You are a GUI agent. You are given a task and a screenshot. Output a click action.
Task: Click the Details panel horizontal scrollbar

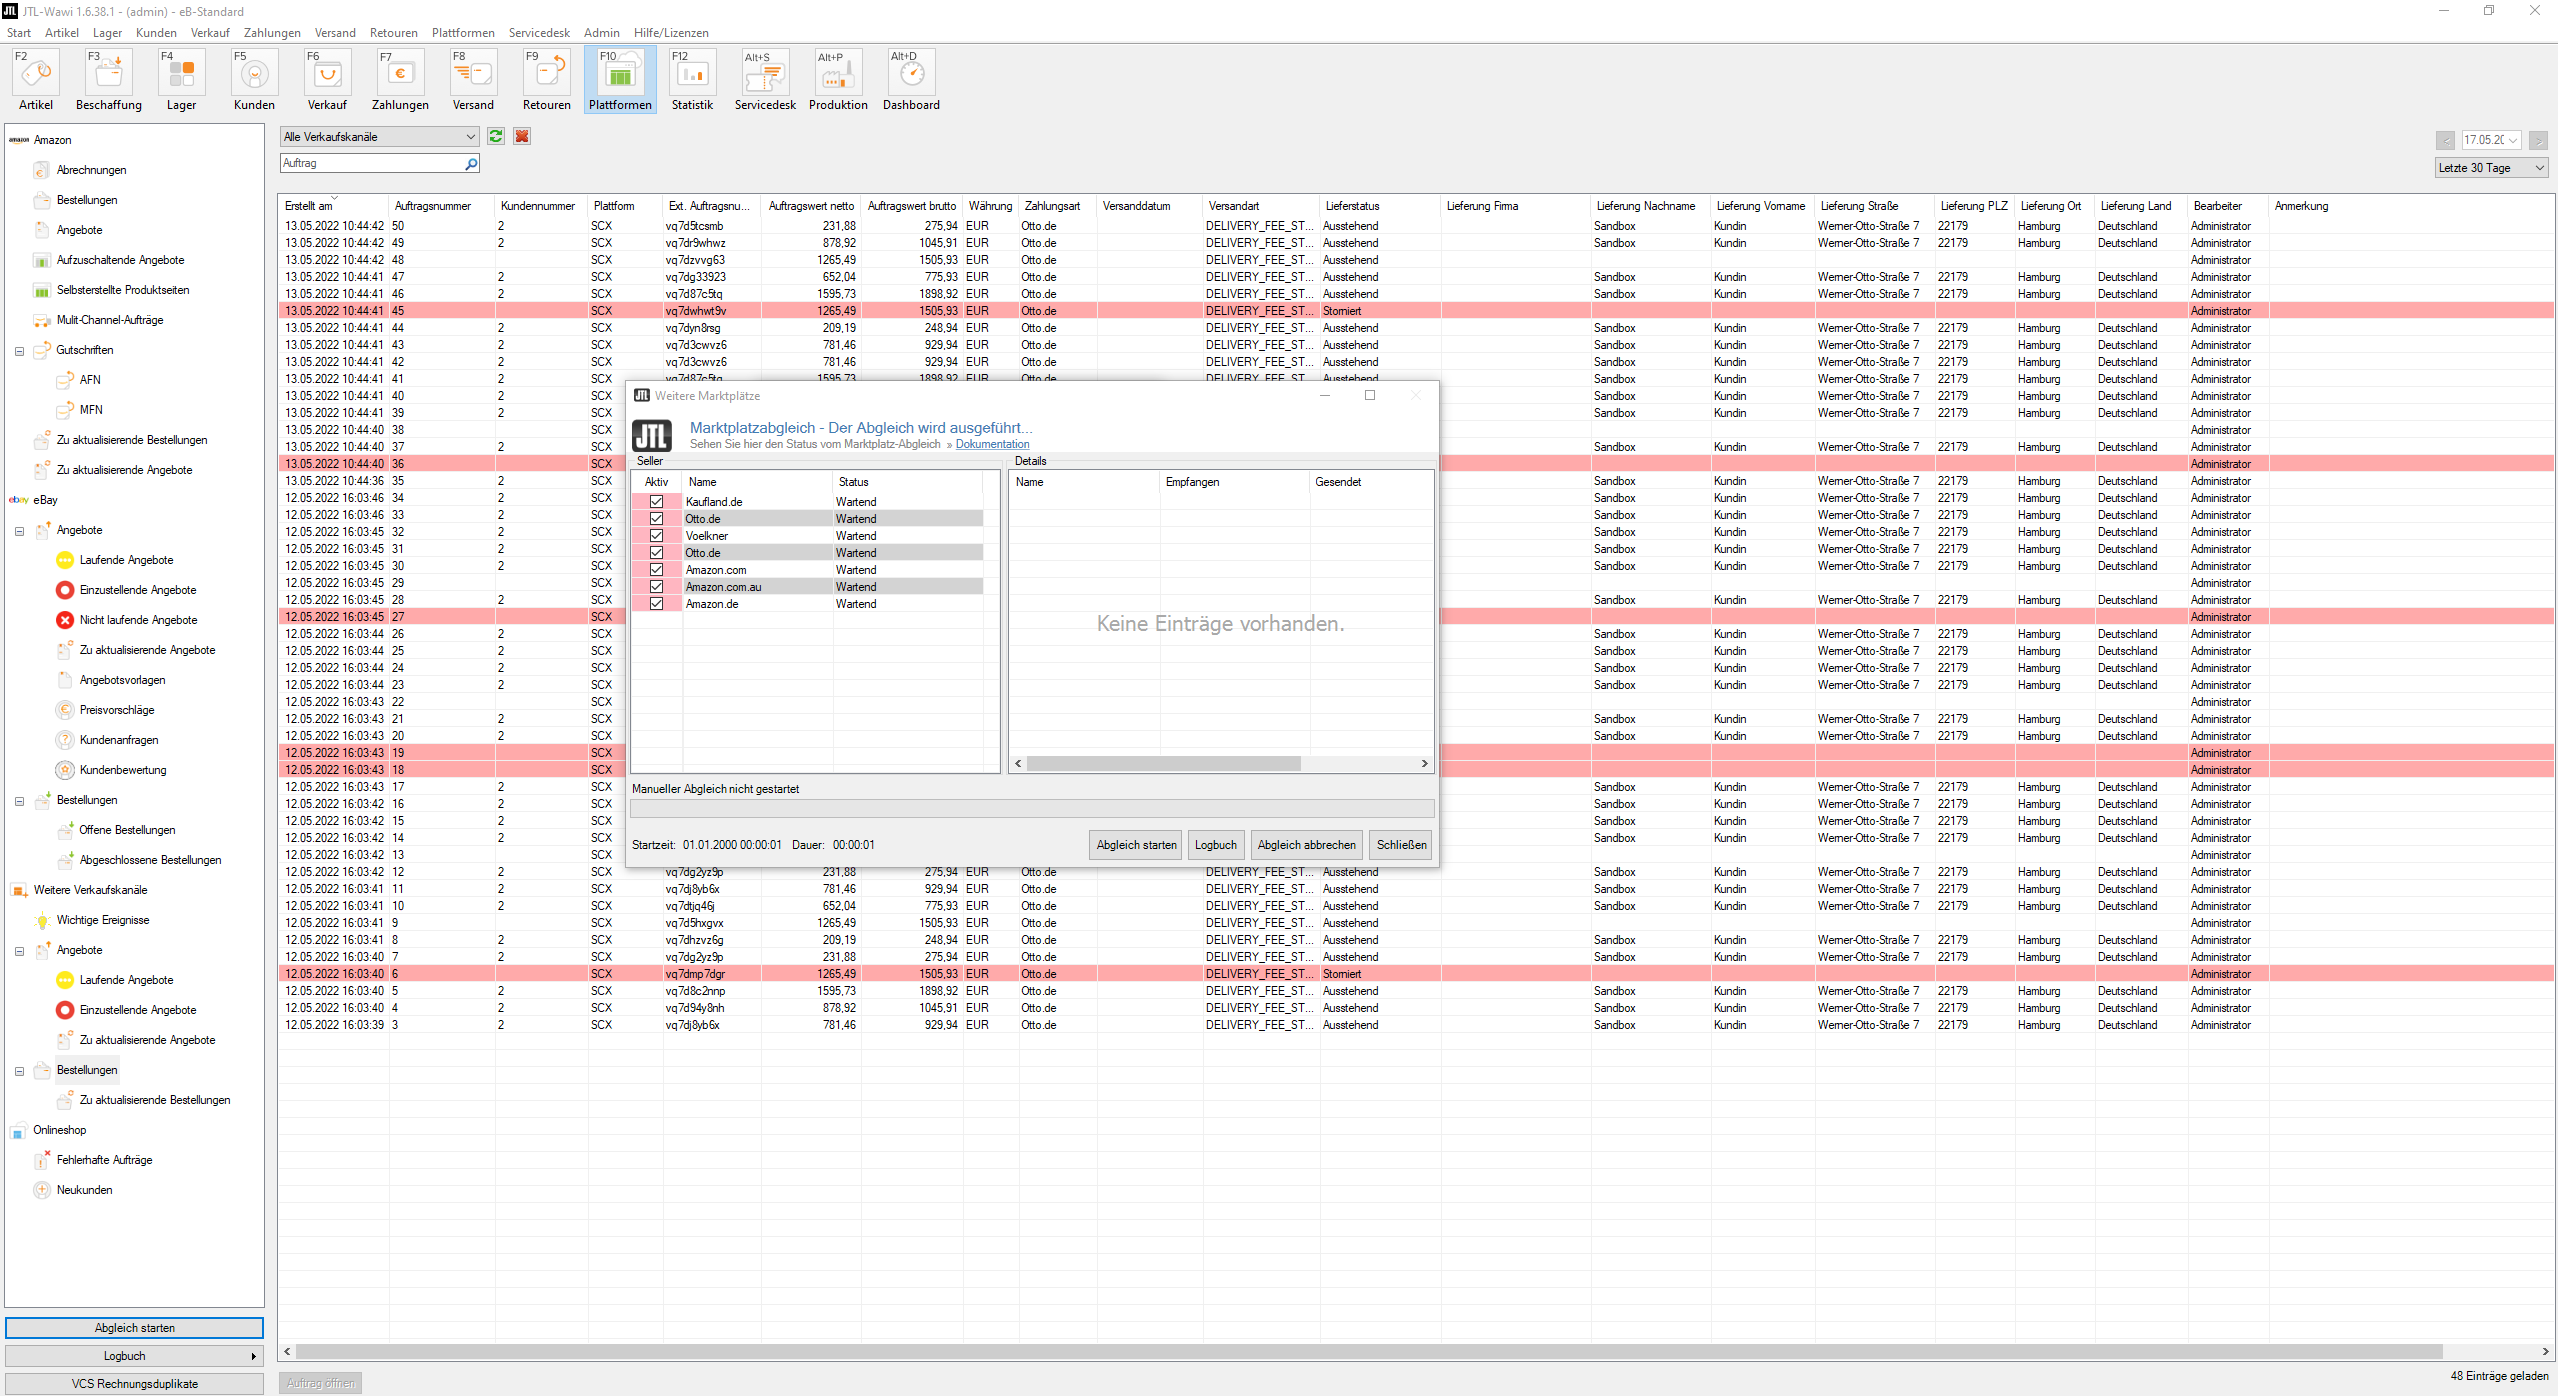pyautogui.click(x=1163, y=764)
